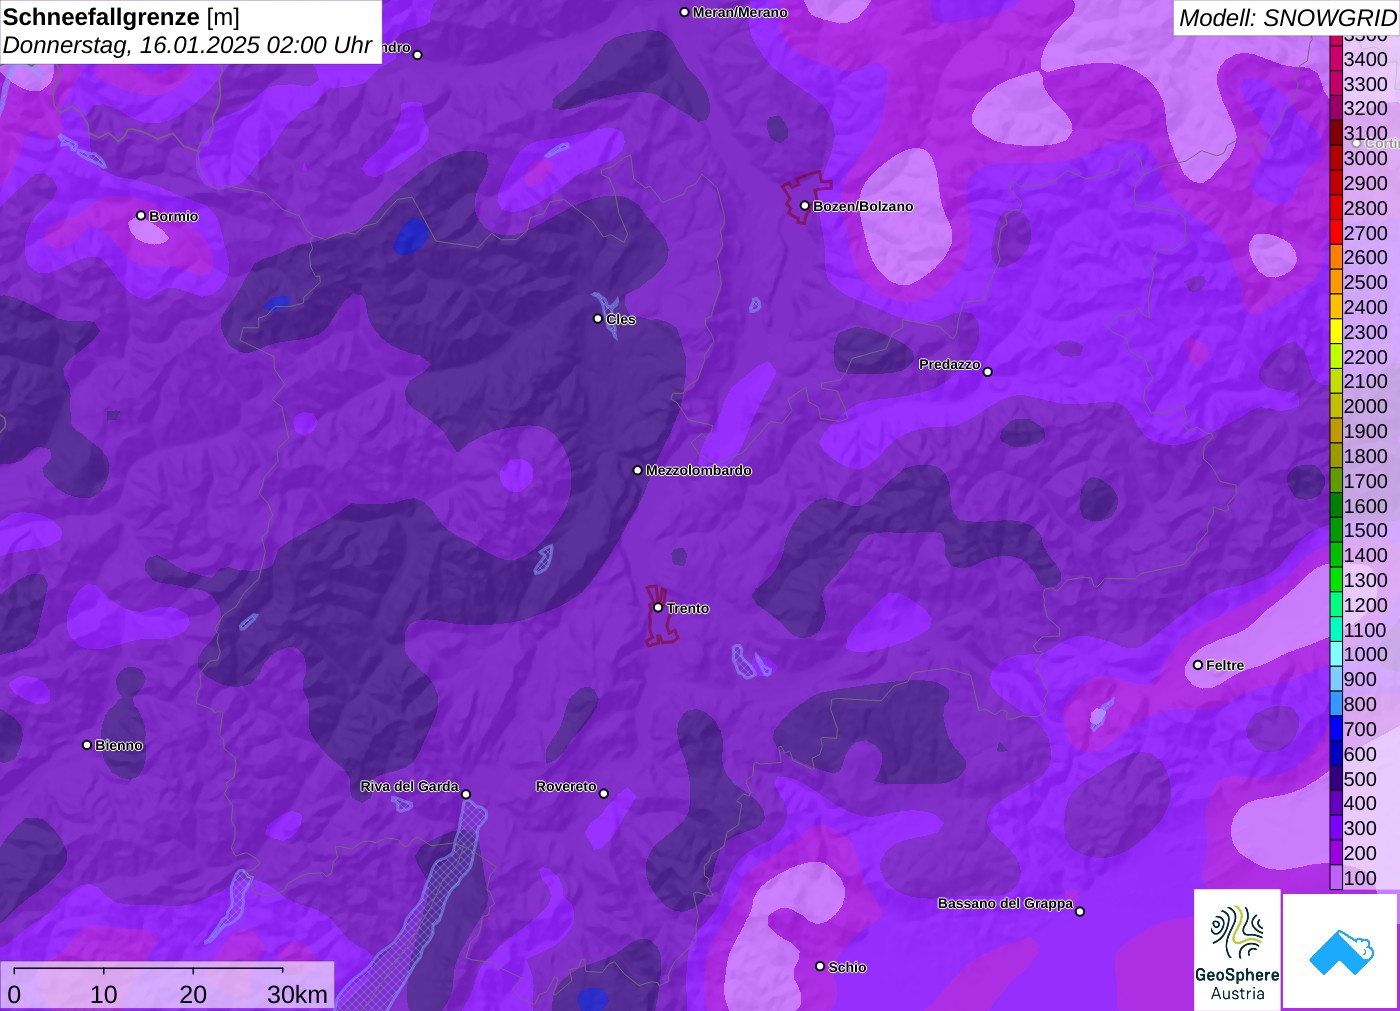Click the Riva del Garda marker dot
This screenshot has width=1400, height=1011.
tap(466, 794)
